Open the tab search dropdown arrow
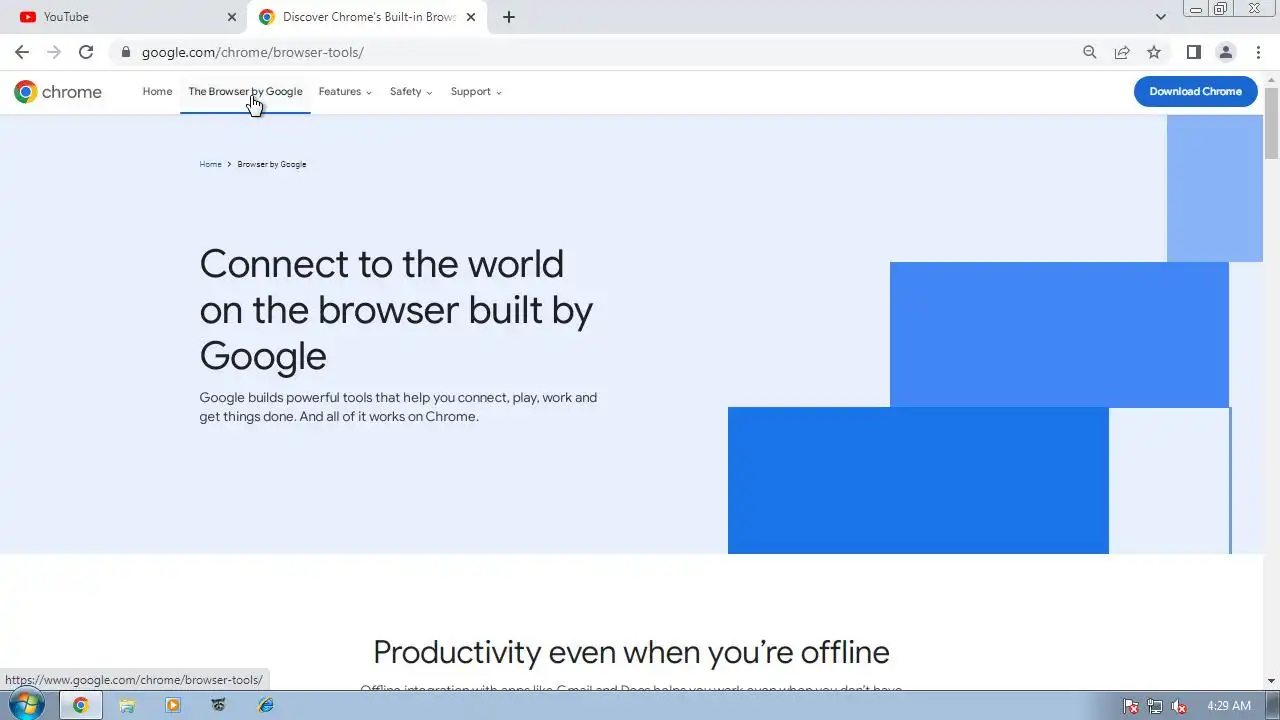 pyautogui.click(x=1160, y=17)
